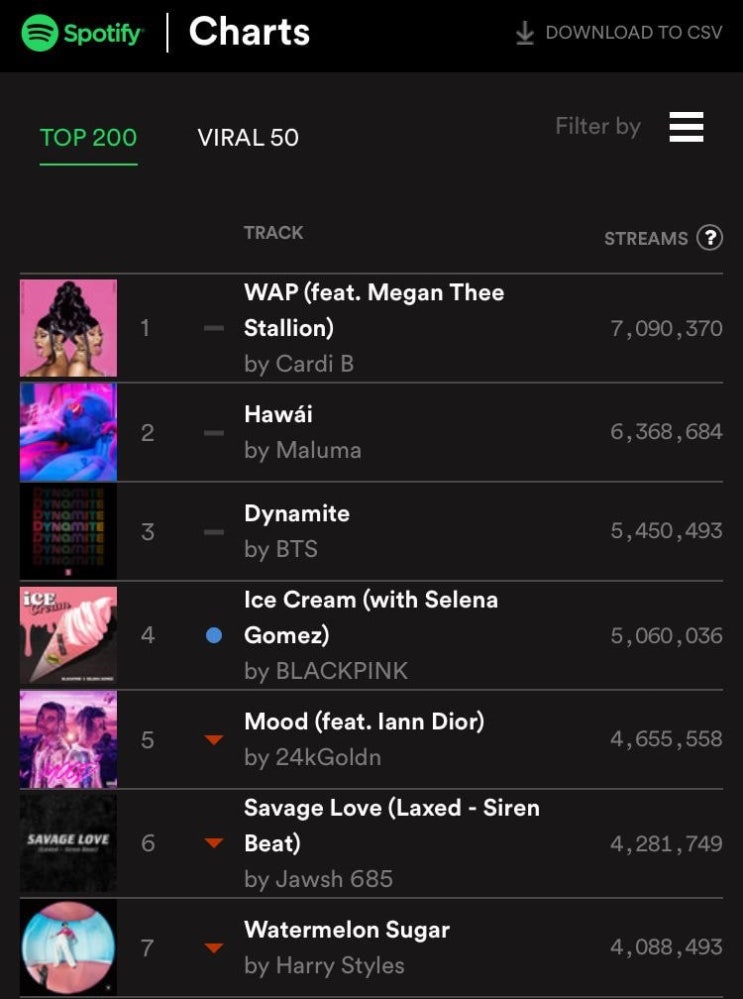Click the blue new-entry dot for Ice Cream
Screen dimensions: 743x999
pos(214,635)
